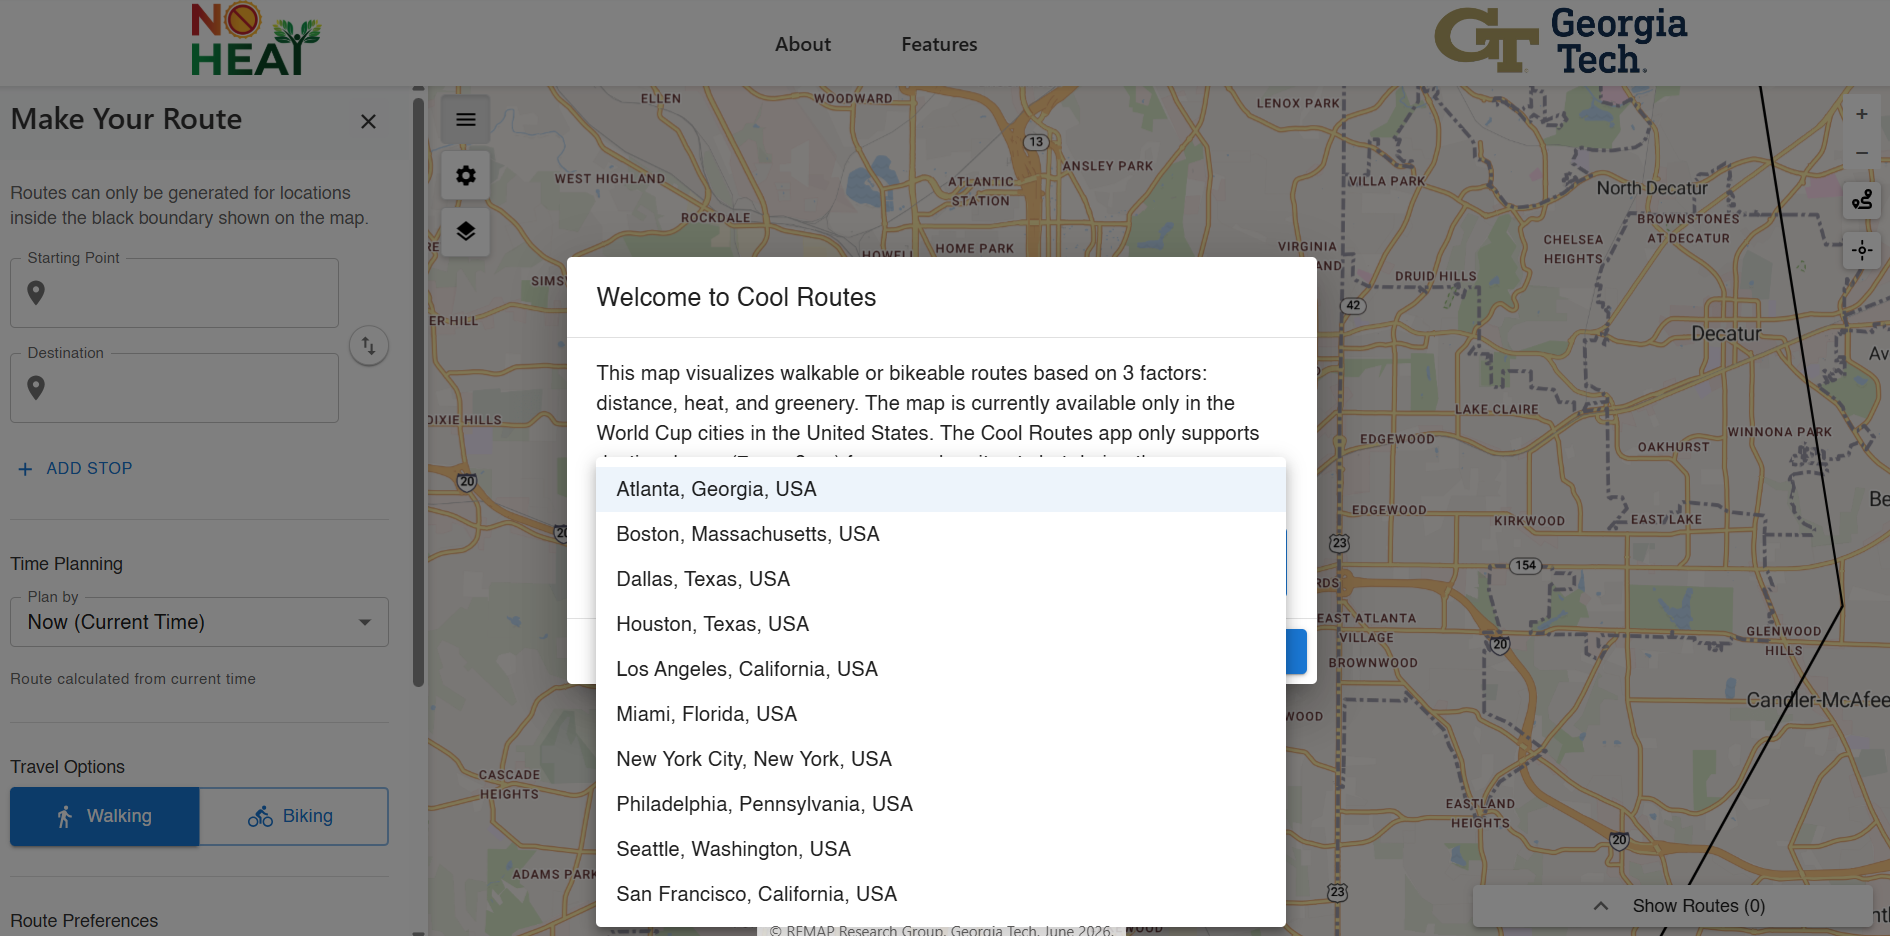Open the About page
Screen dimensions: 1890x936
click(x=803, y=44)
